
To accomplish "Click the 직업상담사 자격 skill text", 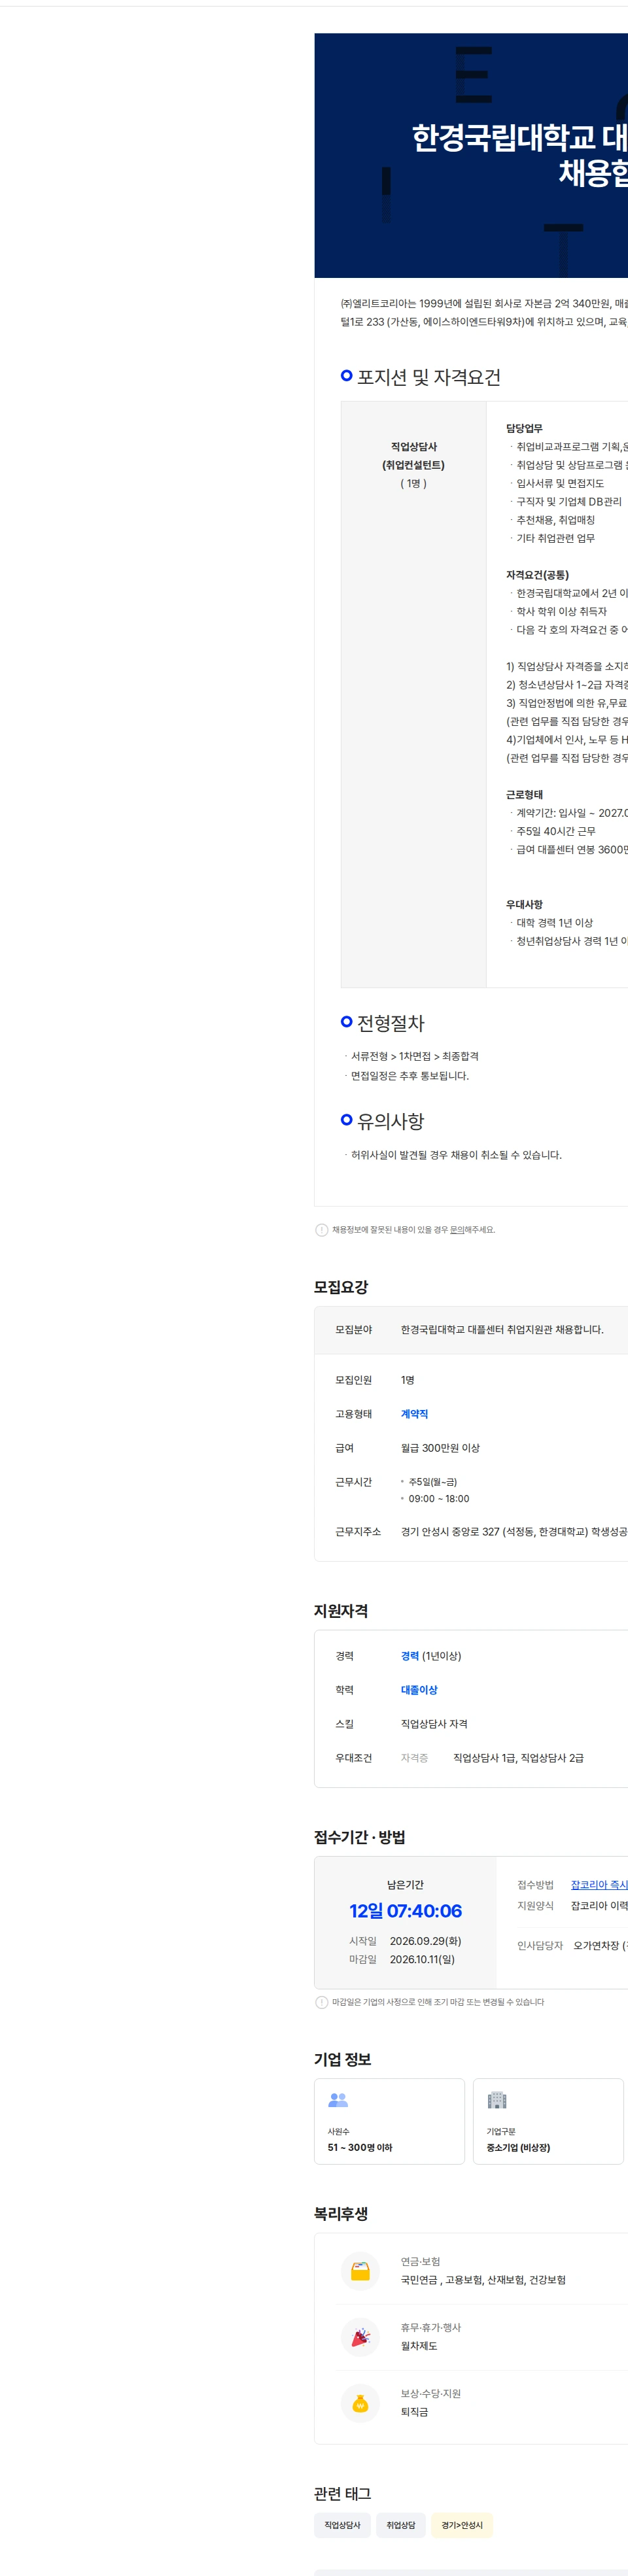I will click(x=434, y=1724).
